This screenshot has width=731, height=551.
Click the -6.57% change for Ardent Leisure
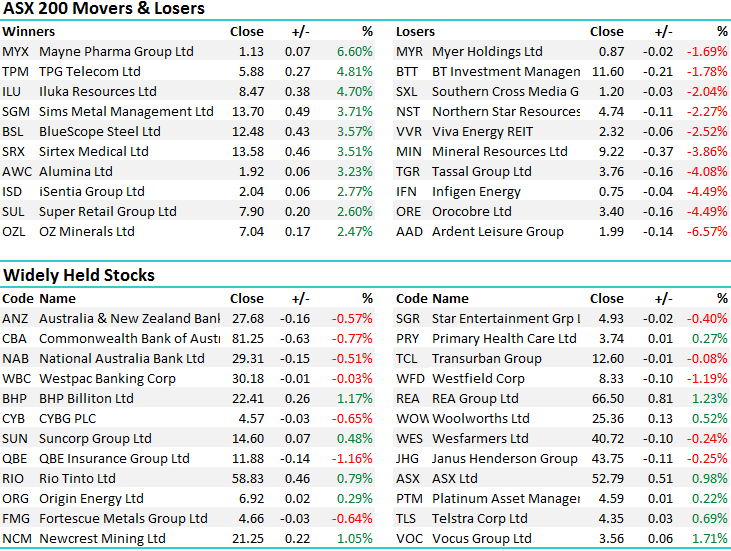(x=707, y=231)
